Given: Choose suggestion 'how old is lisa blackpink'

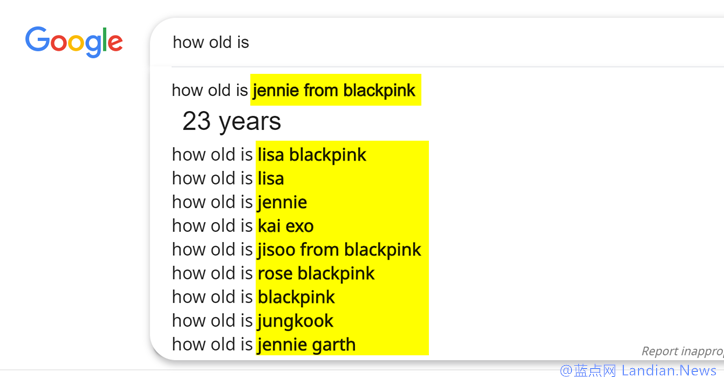Looking at the screenshot, I should 269,155.
